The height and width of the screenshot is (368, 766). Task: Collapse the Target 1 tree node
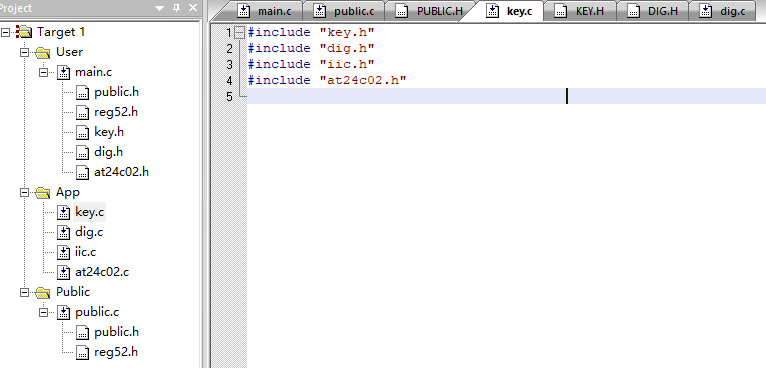(x=5, y=32)
